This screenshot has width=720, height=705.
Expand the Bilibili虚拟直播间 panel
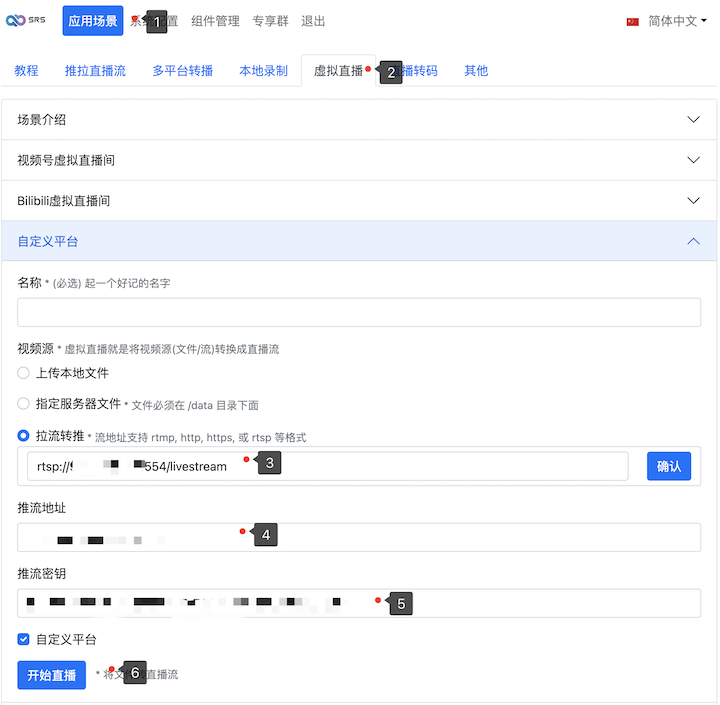(x=359, y=201)
